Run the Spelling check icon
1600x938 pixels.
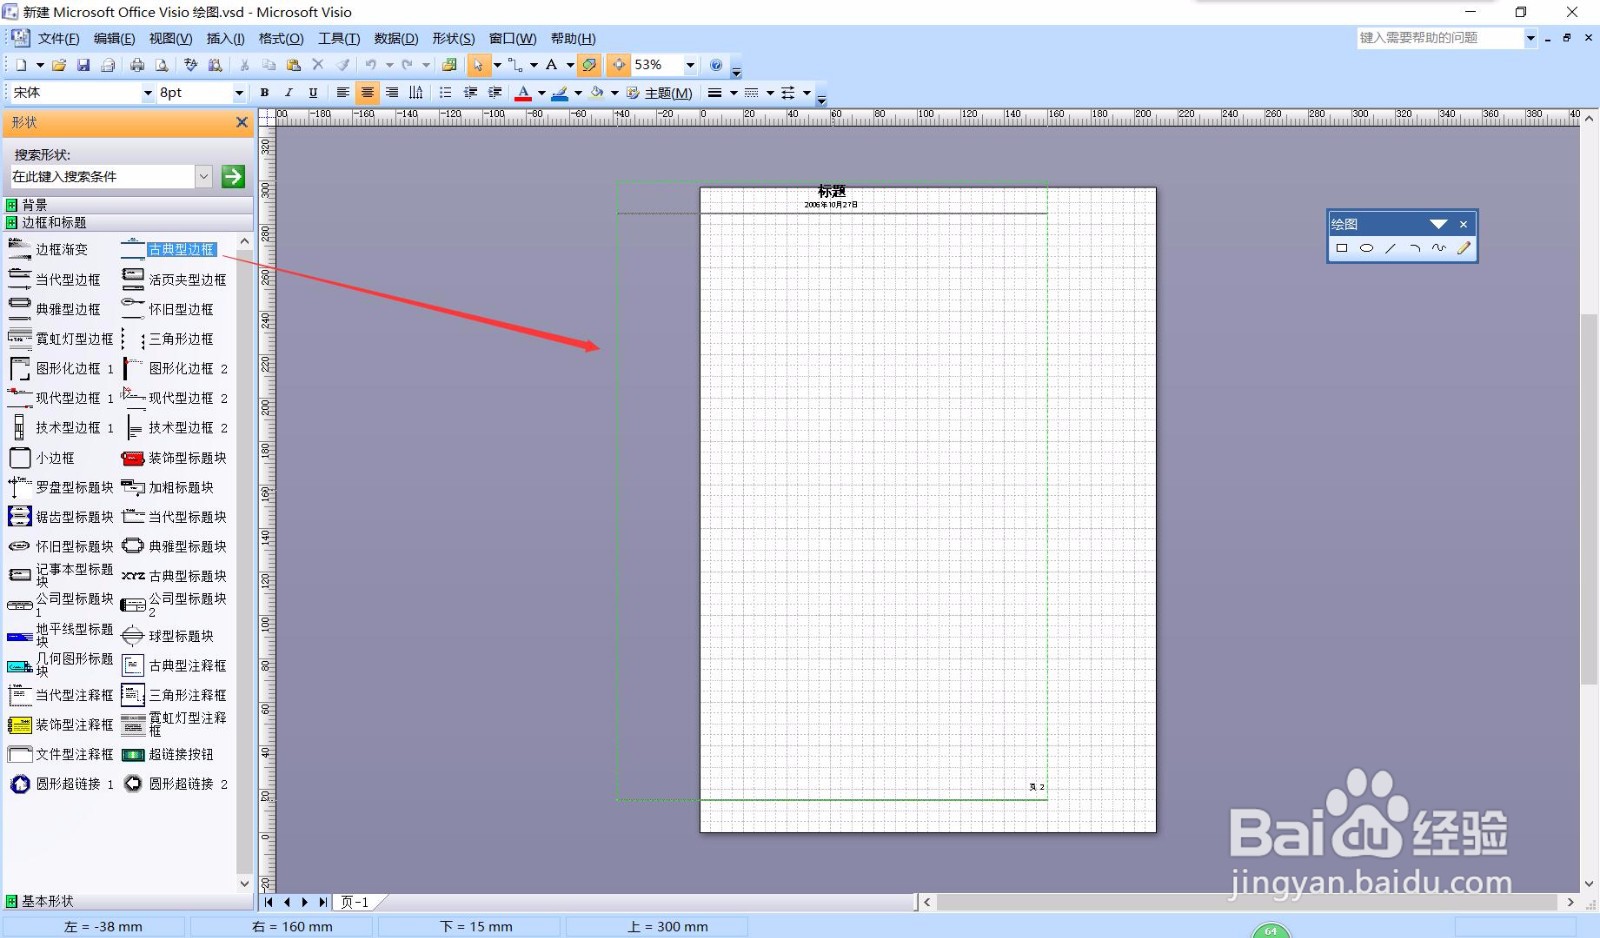pyautogui.click(x=191, y=65)
